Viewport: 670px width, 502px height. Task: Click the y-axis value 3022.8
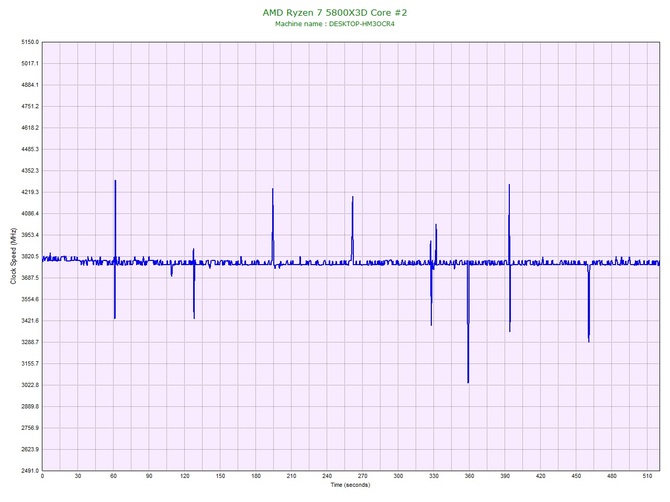pyautogui.click(x=30, y=385)
